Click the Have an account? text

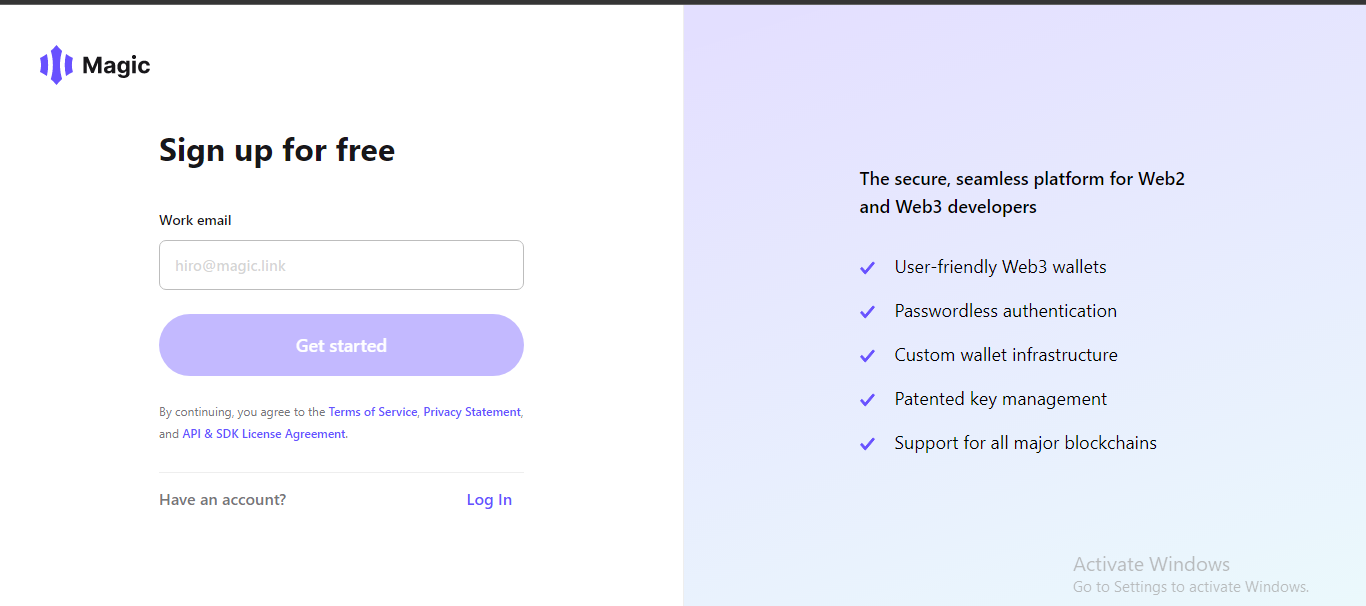click(x=222, y=500)
